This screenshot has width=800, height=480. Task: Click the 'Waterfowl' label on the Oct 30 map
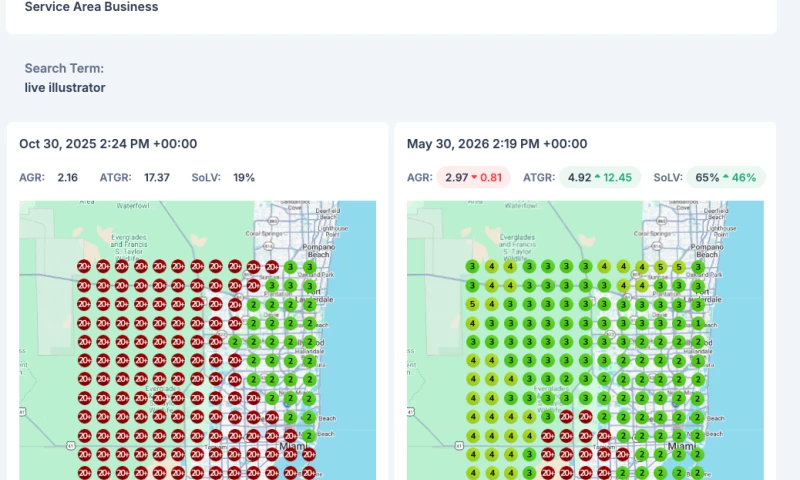pyautogui.click(x=133, y=206)
